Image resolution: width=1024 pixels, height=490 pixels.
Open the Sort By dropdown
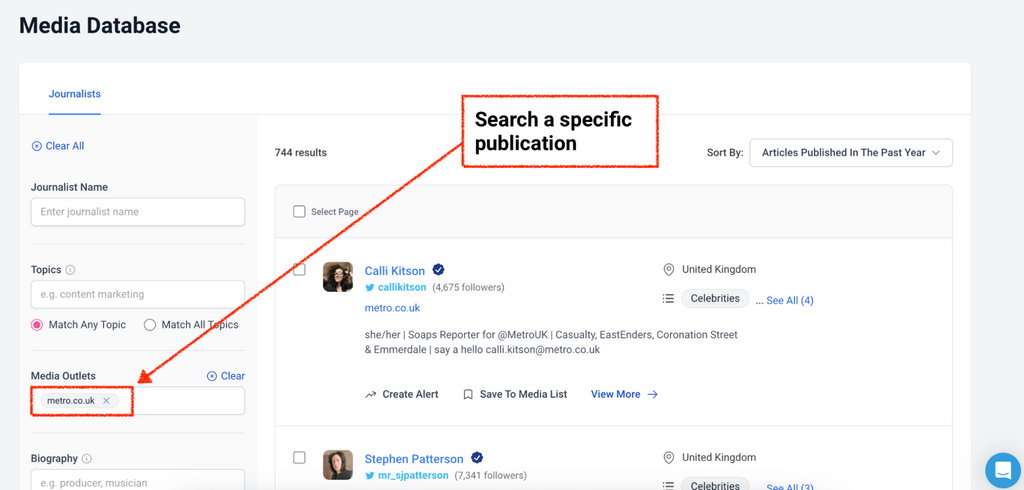[x=850, y=153]
